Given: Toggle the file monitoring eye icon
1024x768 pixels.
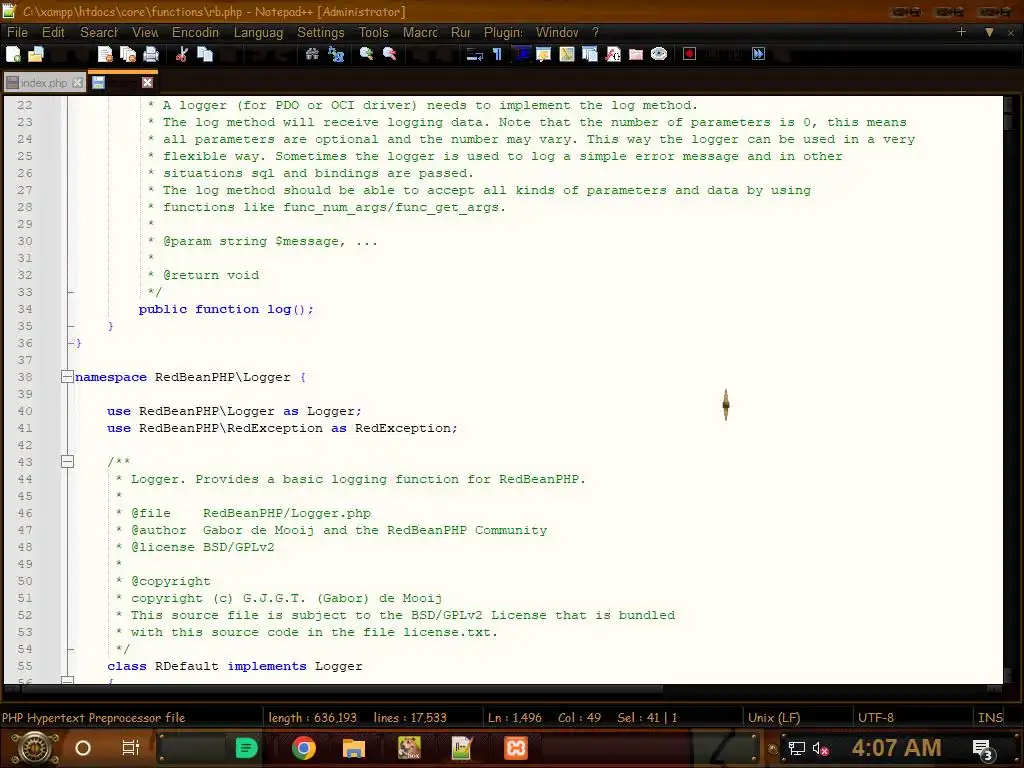Looking at the screenshot, I should 659,54.
